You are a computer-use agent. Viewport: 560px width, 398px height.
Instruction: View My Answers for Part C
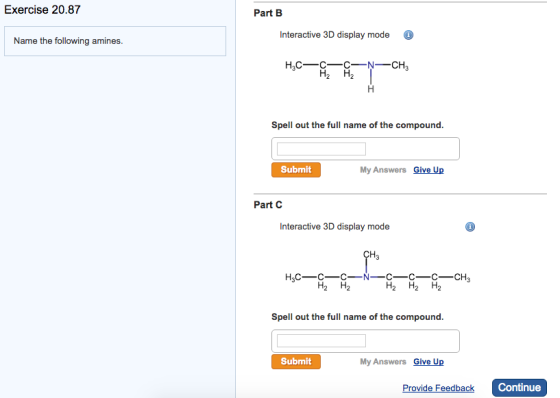(x=383, y=362)
